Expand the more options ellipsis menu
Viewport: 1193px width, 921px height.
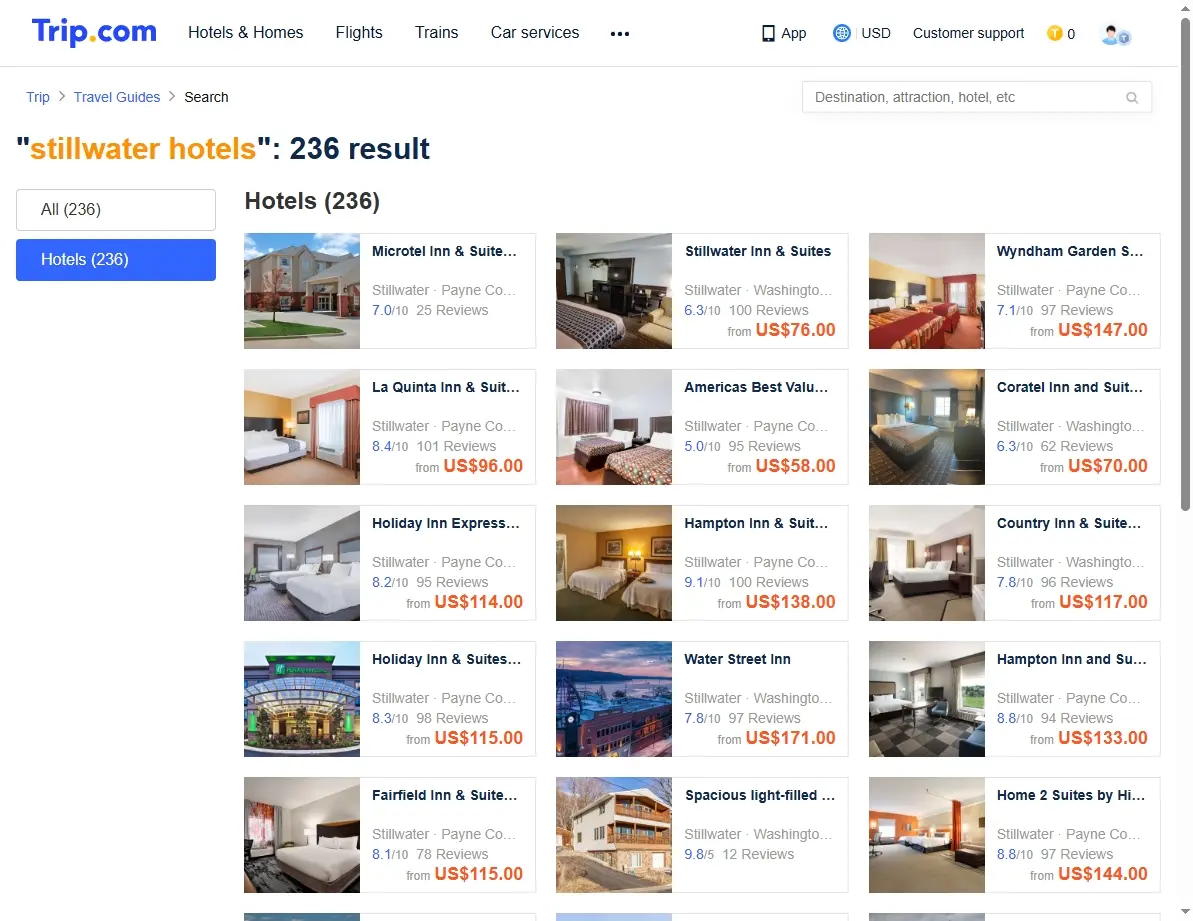pos(620,33)
